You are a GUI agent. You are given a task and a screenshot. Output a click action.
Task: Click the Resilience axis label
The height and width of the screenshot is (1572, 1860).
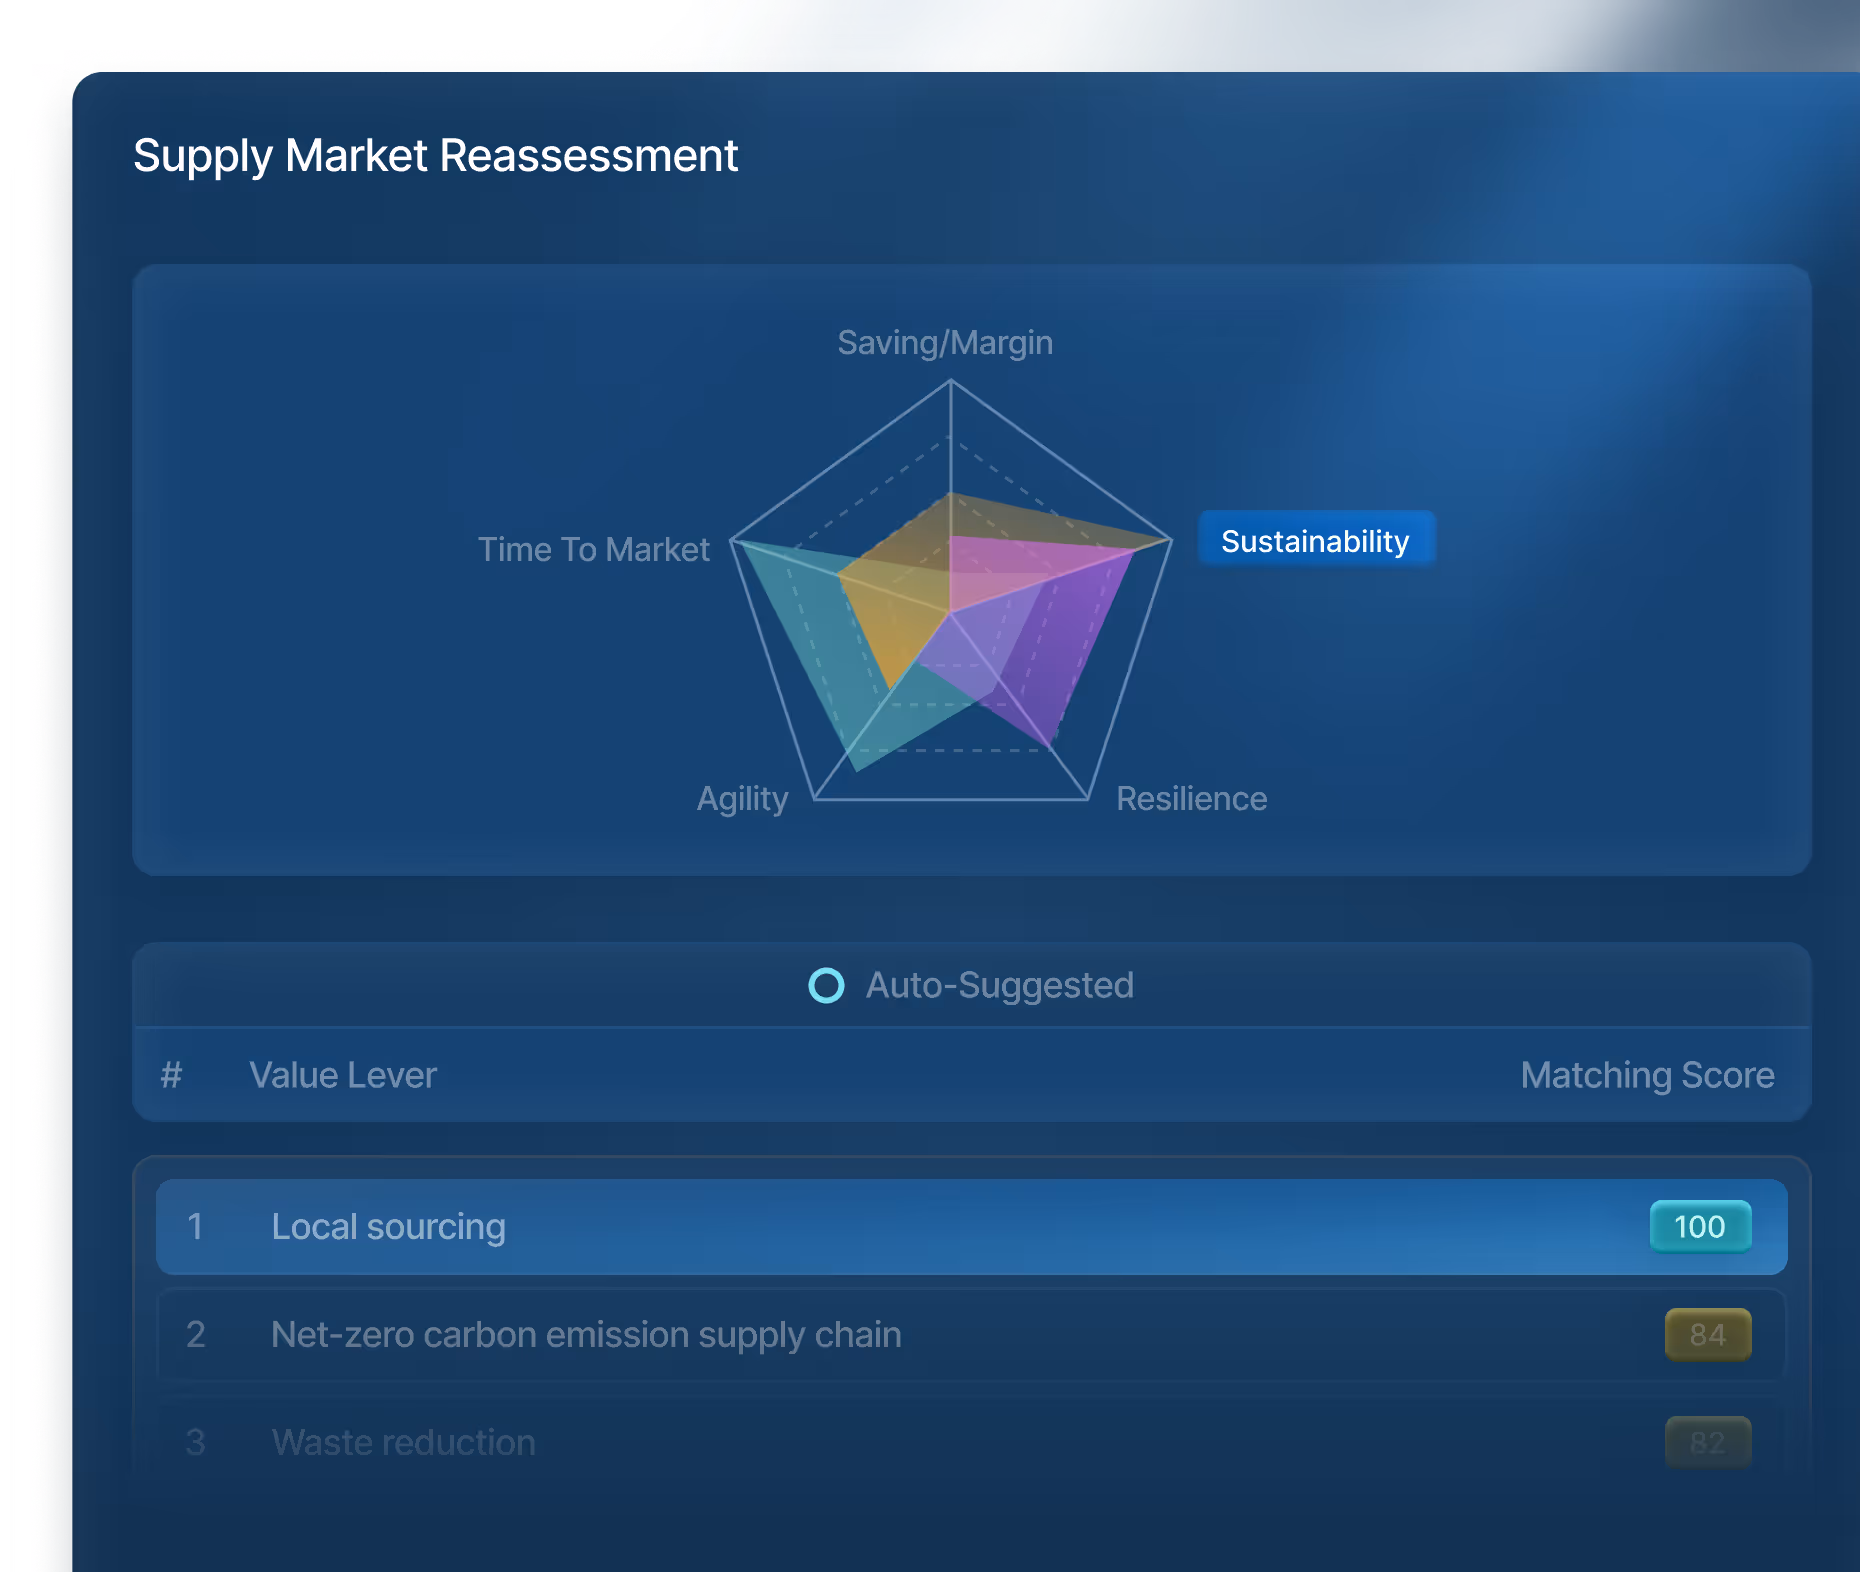coord(1191,799)
